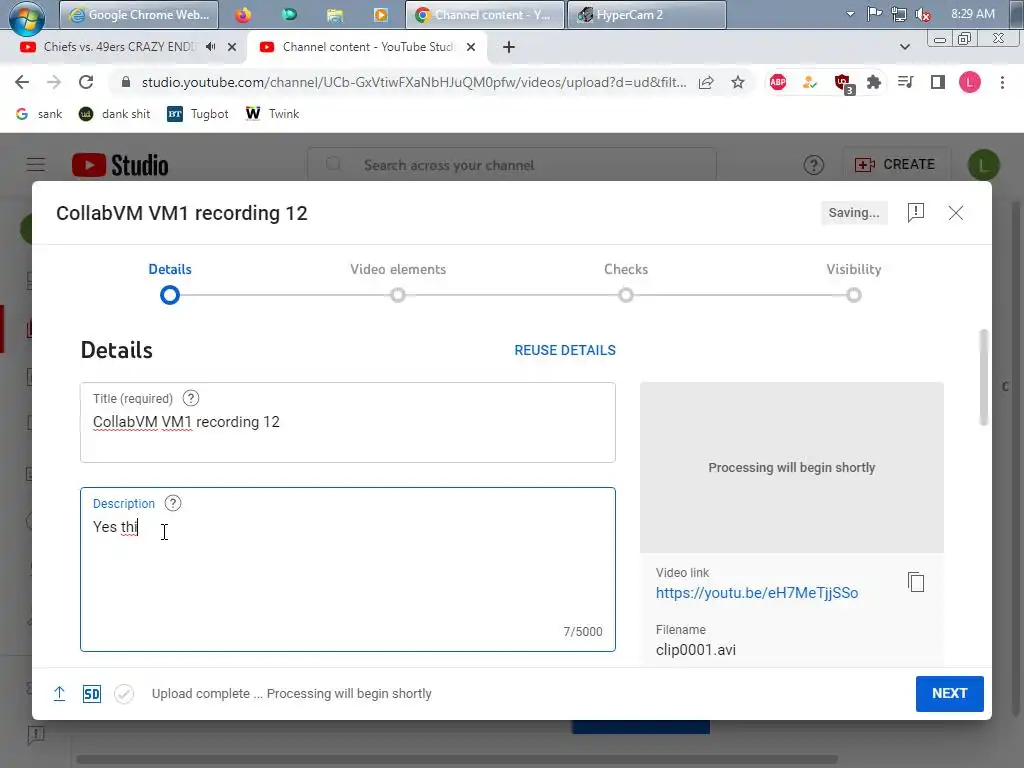The height and width of the screenshot is (768, 1024).
Task: Go to the Visibility step
Action: [854, 283]
